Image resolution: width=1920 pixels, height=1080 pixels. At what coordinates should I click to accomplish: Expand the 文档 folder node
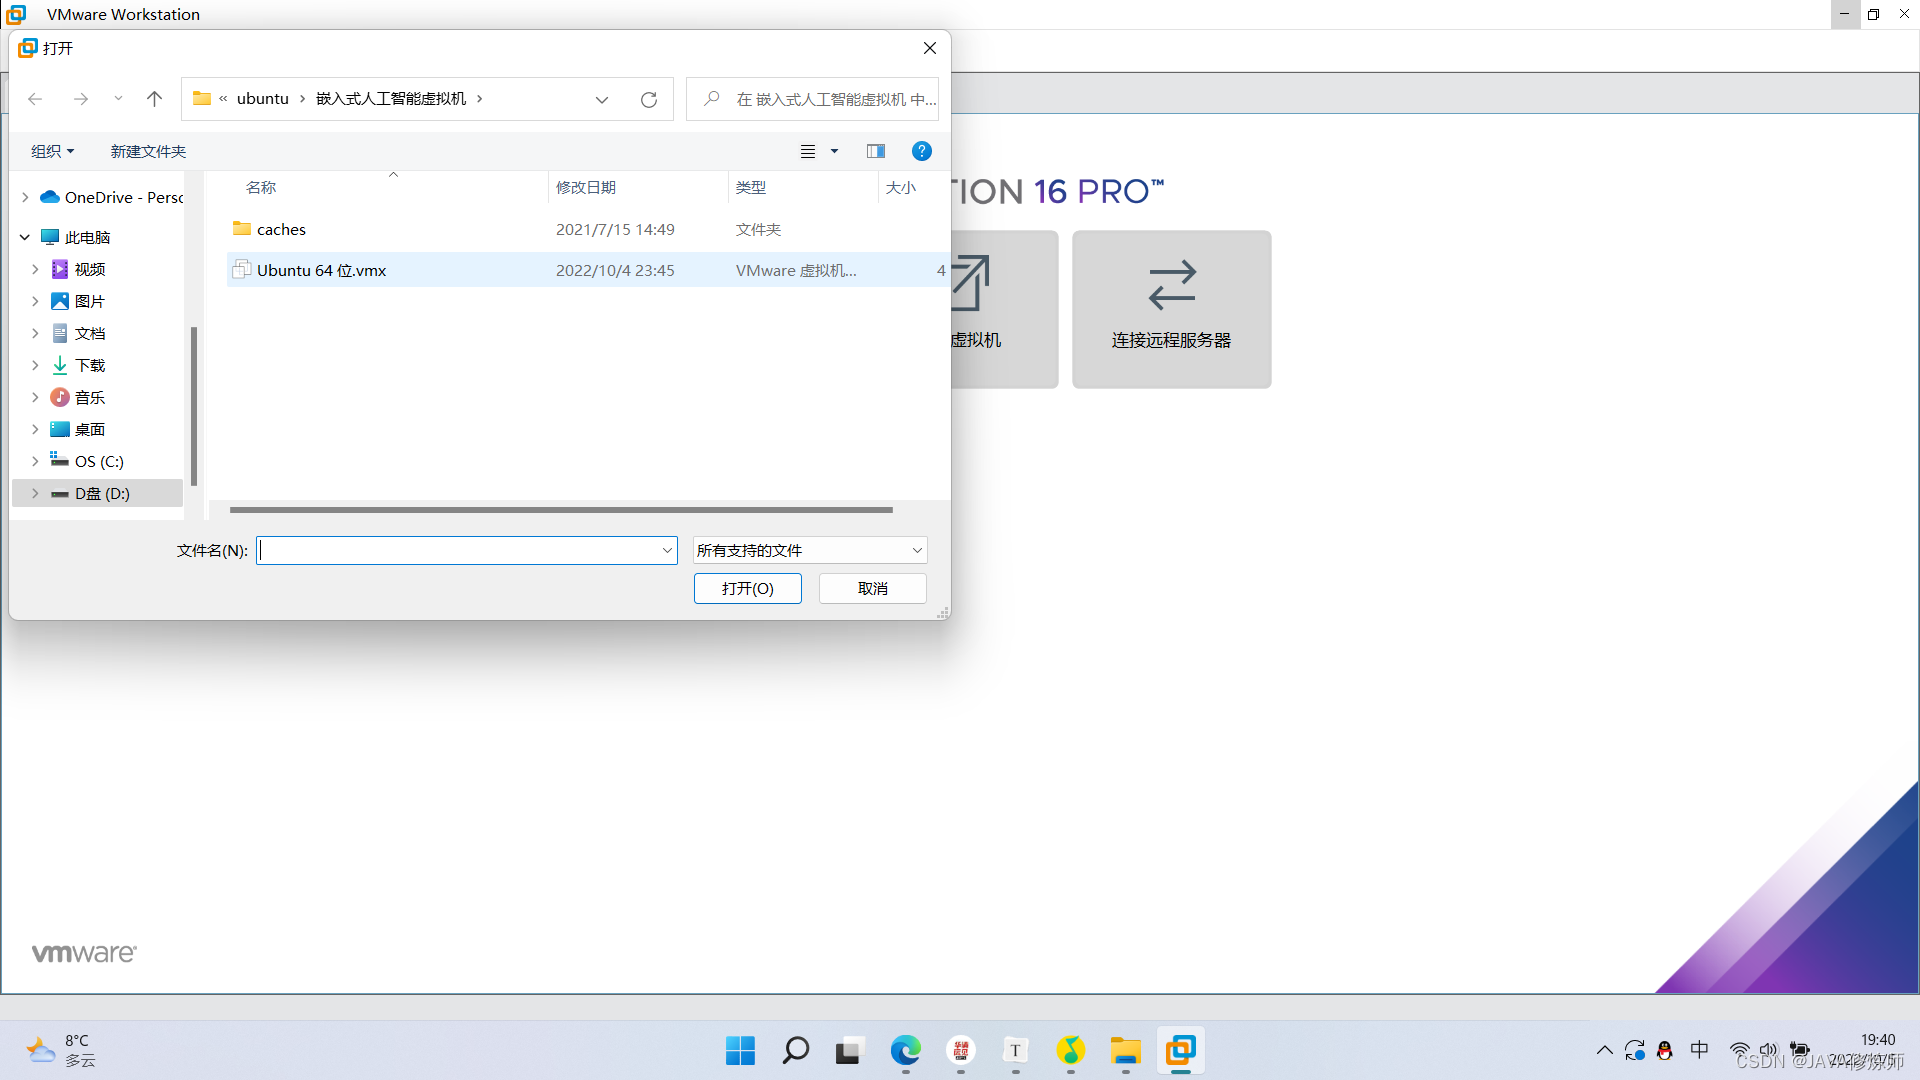click(35, 333)
